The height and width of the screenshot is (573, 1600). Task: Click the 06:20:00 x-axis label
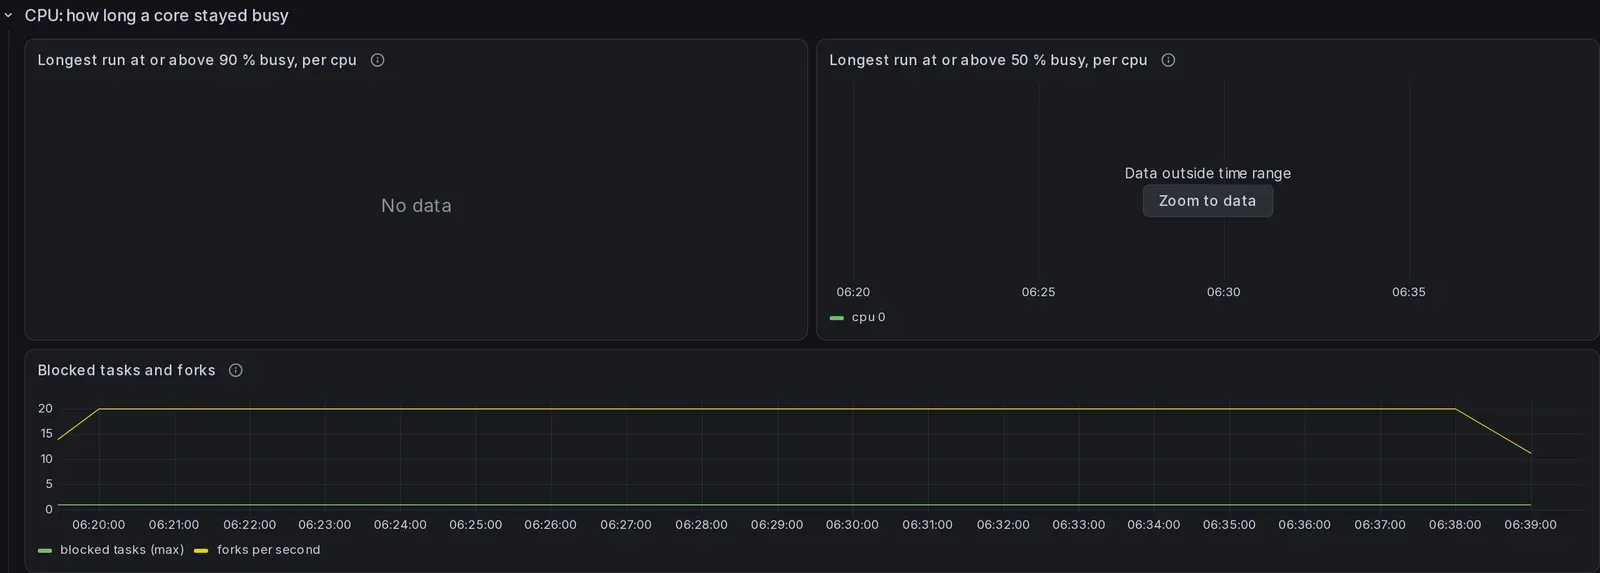(99, 525)
